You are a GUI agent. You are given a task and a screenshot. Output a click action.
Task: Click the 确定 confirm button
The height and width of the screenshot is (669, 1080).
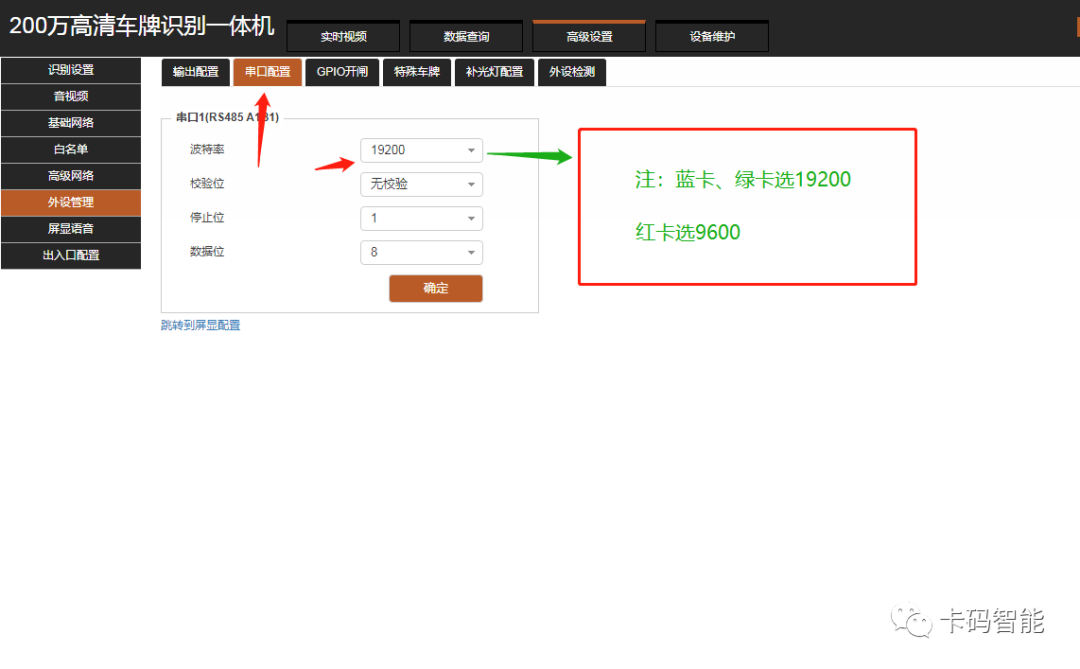(436, 289)
